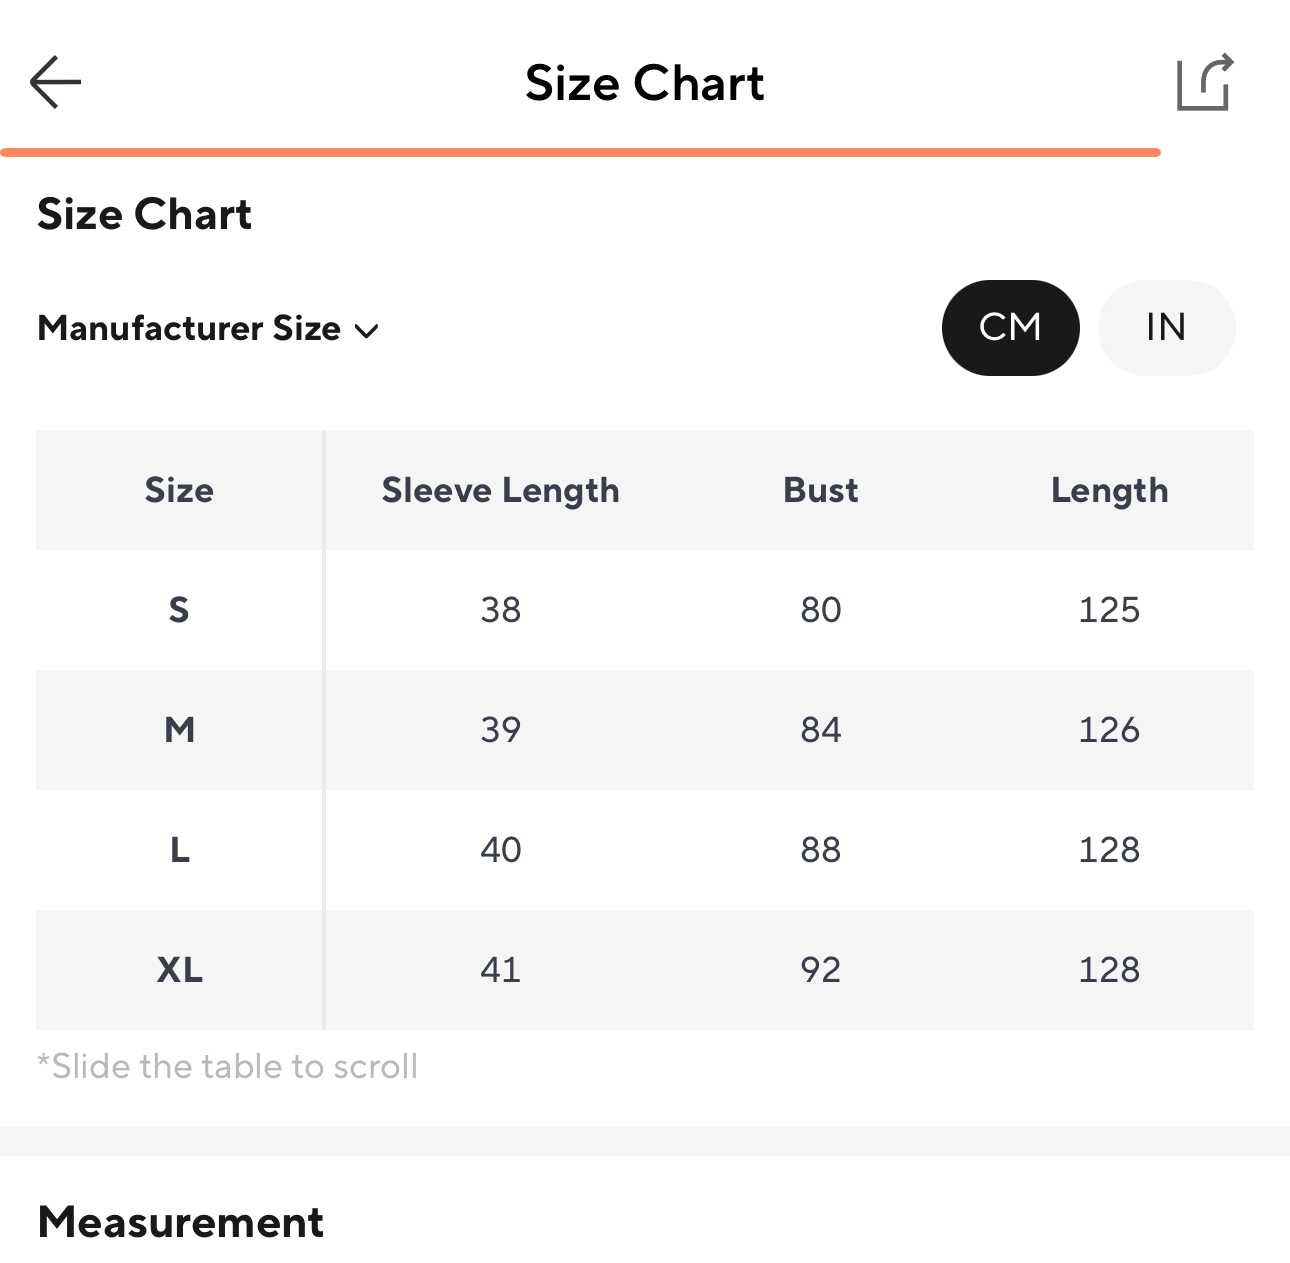Click the Measurement section heading
The height and width of the screenshot is (1263, 1290).
[x=181, y=1222]
